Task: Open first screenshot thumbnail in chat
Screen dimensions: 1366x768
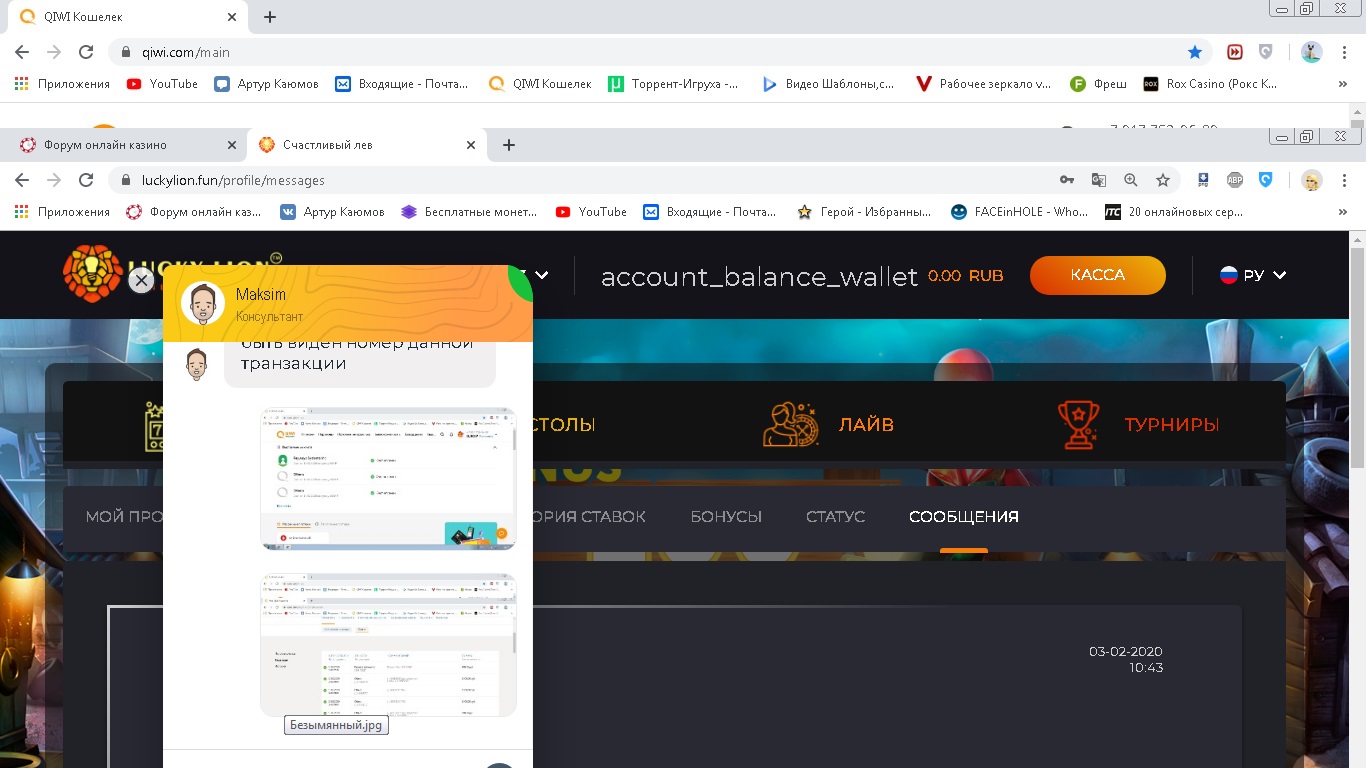Action: pyautogui.click(x=388, y=478)
